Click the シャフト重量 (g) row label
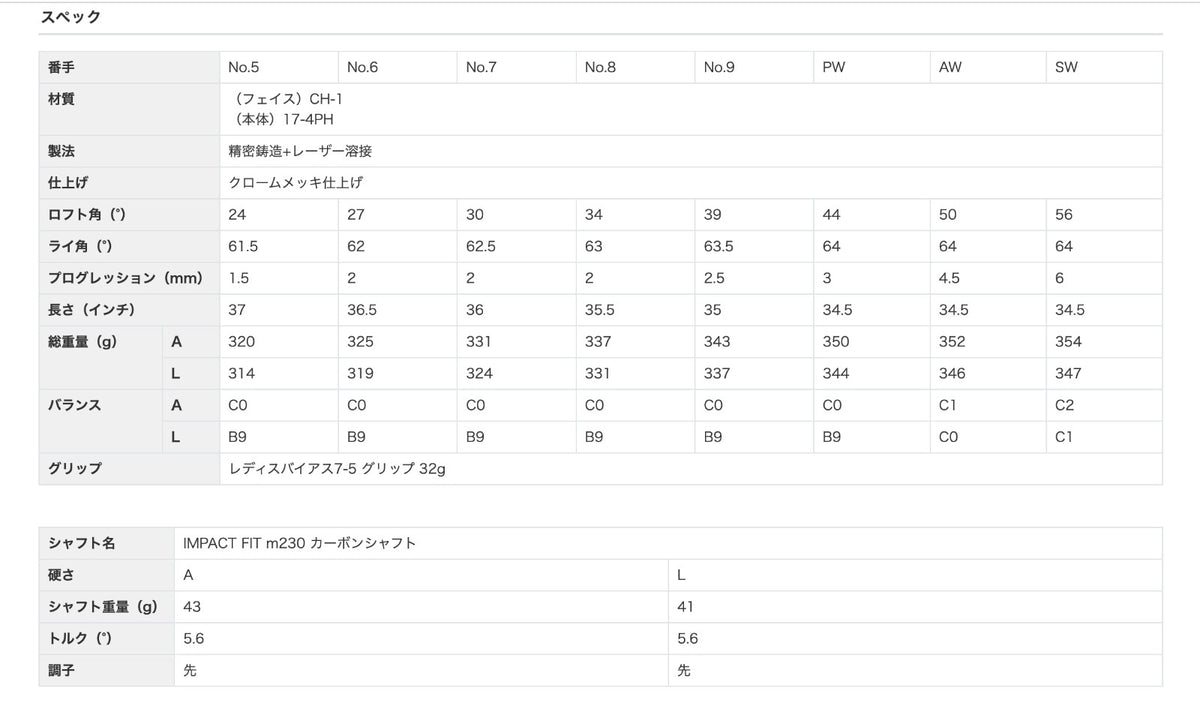 pyautogui.click(x=103, y=607)
